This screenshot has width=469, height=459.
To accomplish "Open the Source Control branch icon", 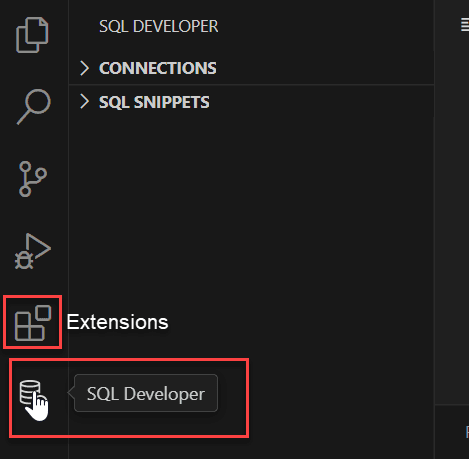I will click(x=33, y=179).
